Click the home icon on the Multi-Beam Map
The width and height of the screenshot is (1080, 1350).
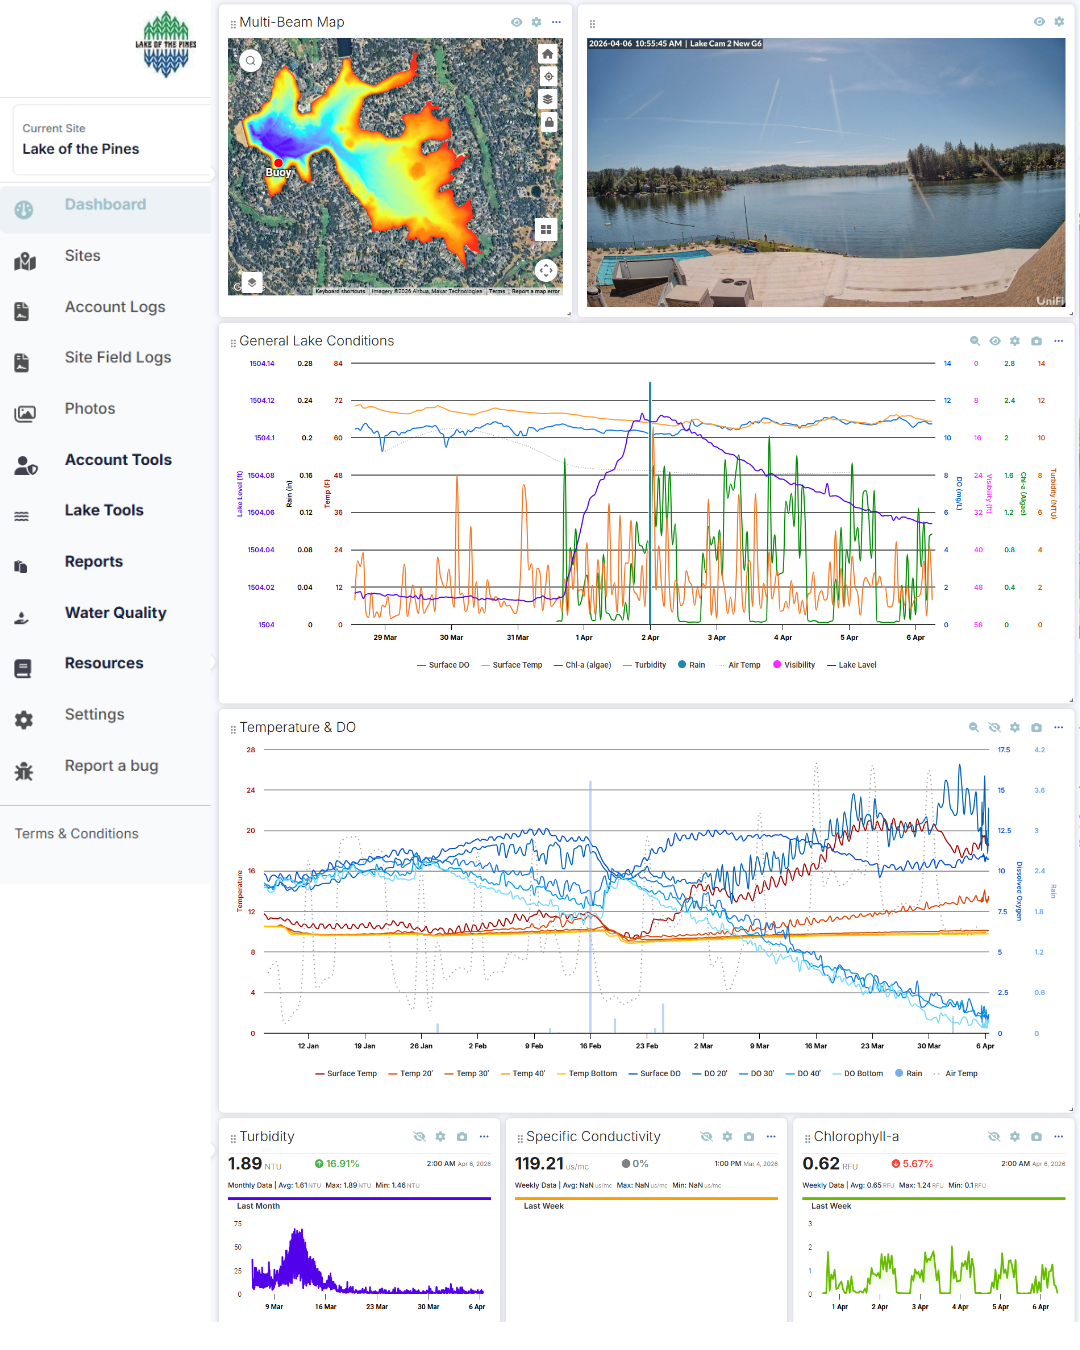(x=547, y=54)
